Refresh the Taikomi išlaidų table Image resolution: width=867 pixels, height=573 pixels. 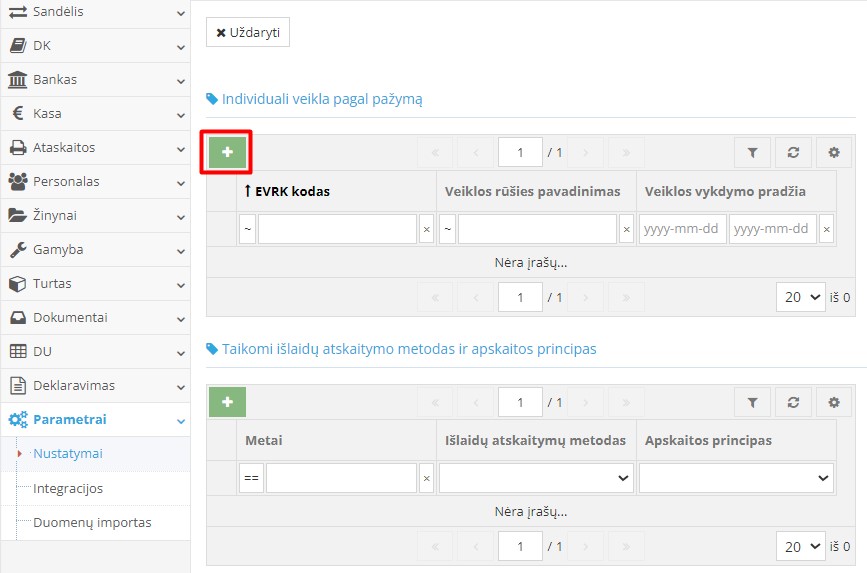(793, 403)
